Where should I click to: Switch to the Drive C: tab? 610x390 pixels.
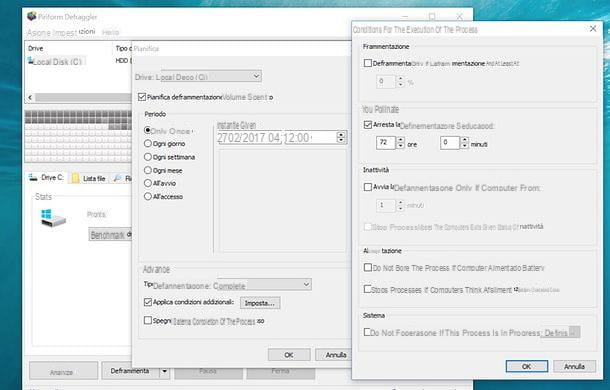(x=47, y=177)
